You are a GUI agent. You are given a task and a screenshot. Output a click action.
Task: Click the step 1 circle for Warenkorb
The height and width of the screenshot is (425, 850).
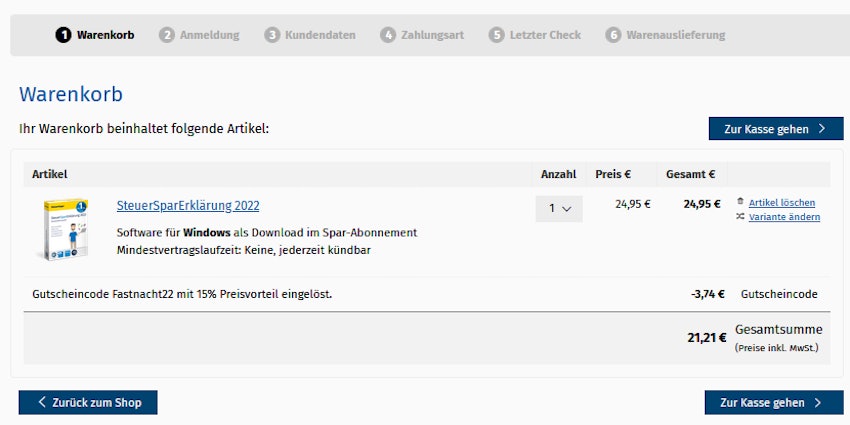click(63, 35)
